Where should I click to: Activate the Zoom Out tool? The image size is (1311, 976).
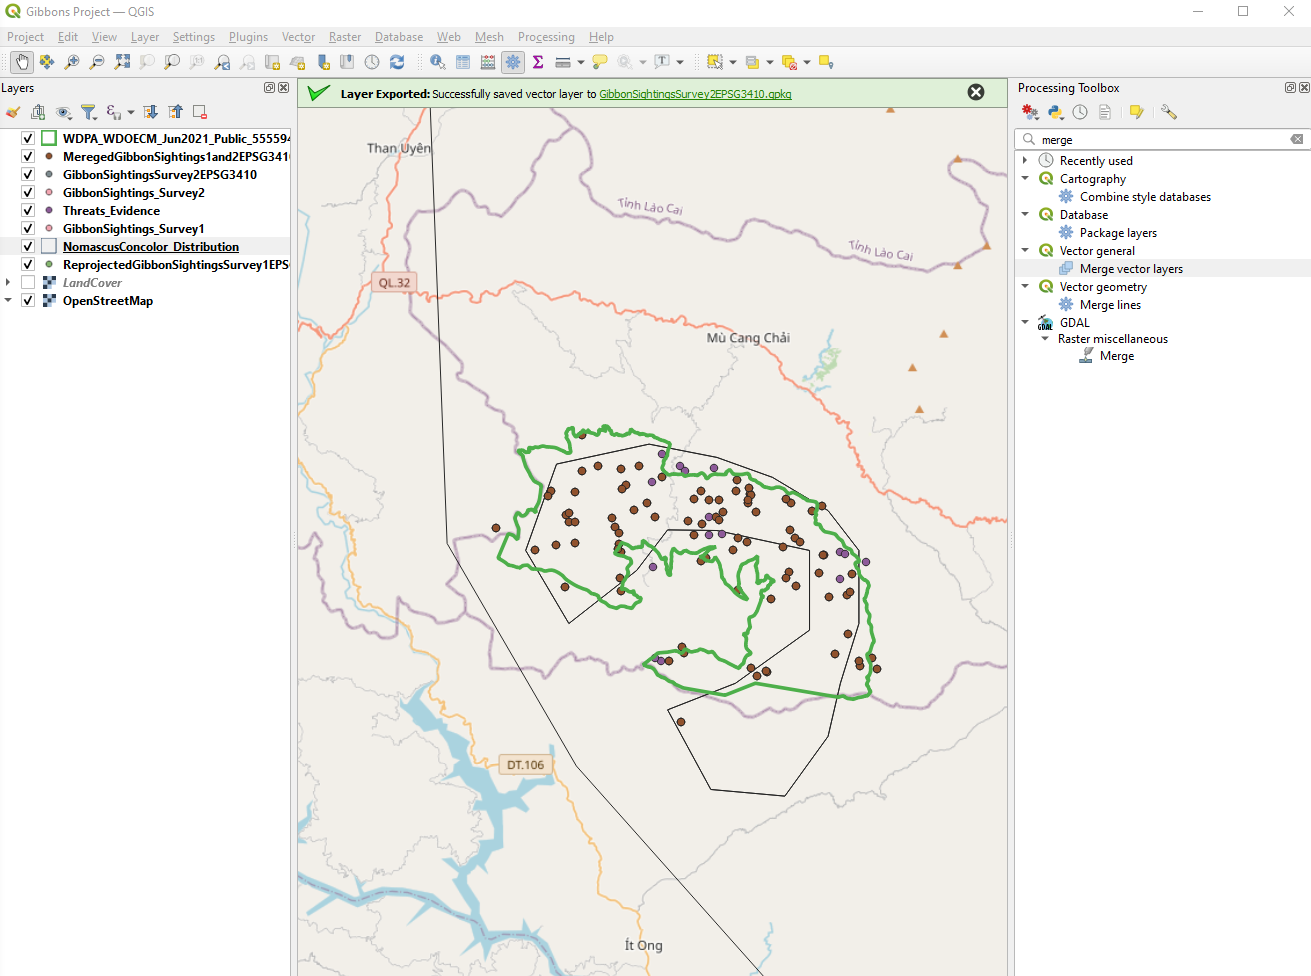[97, 62]
